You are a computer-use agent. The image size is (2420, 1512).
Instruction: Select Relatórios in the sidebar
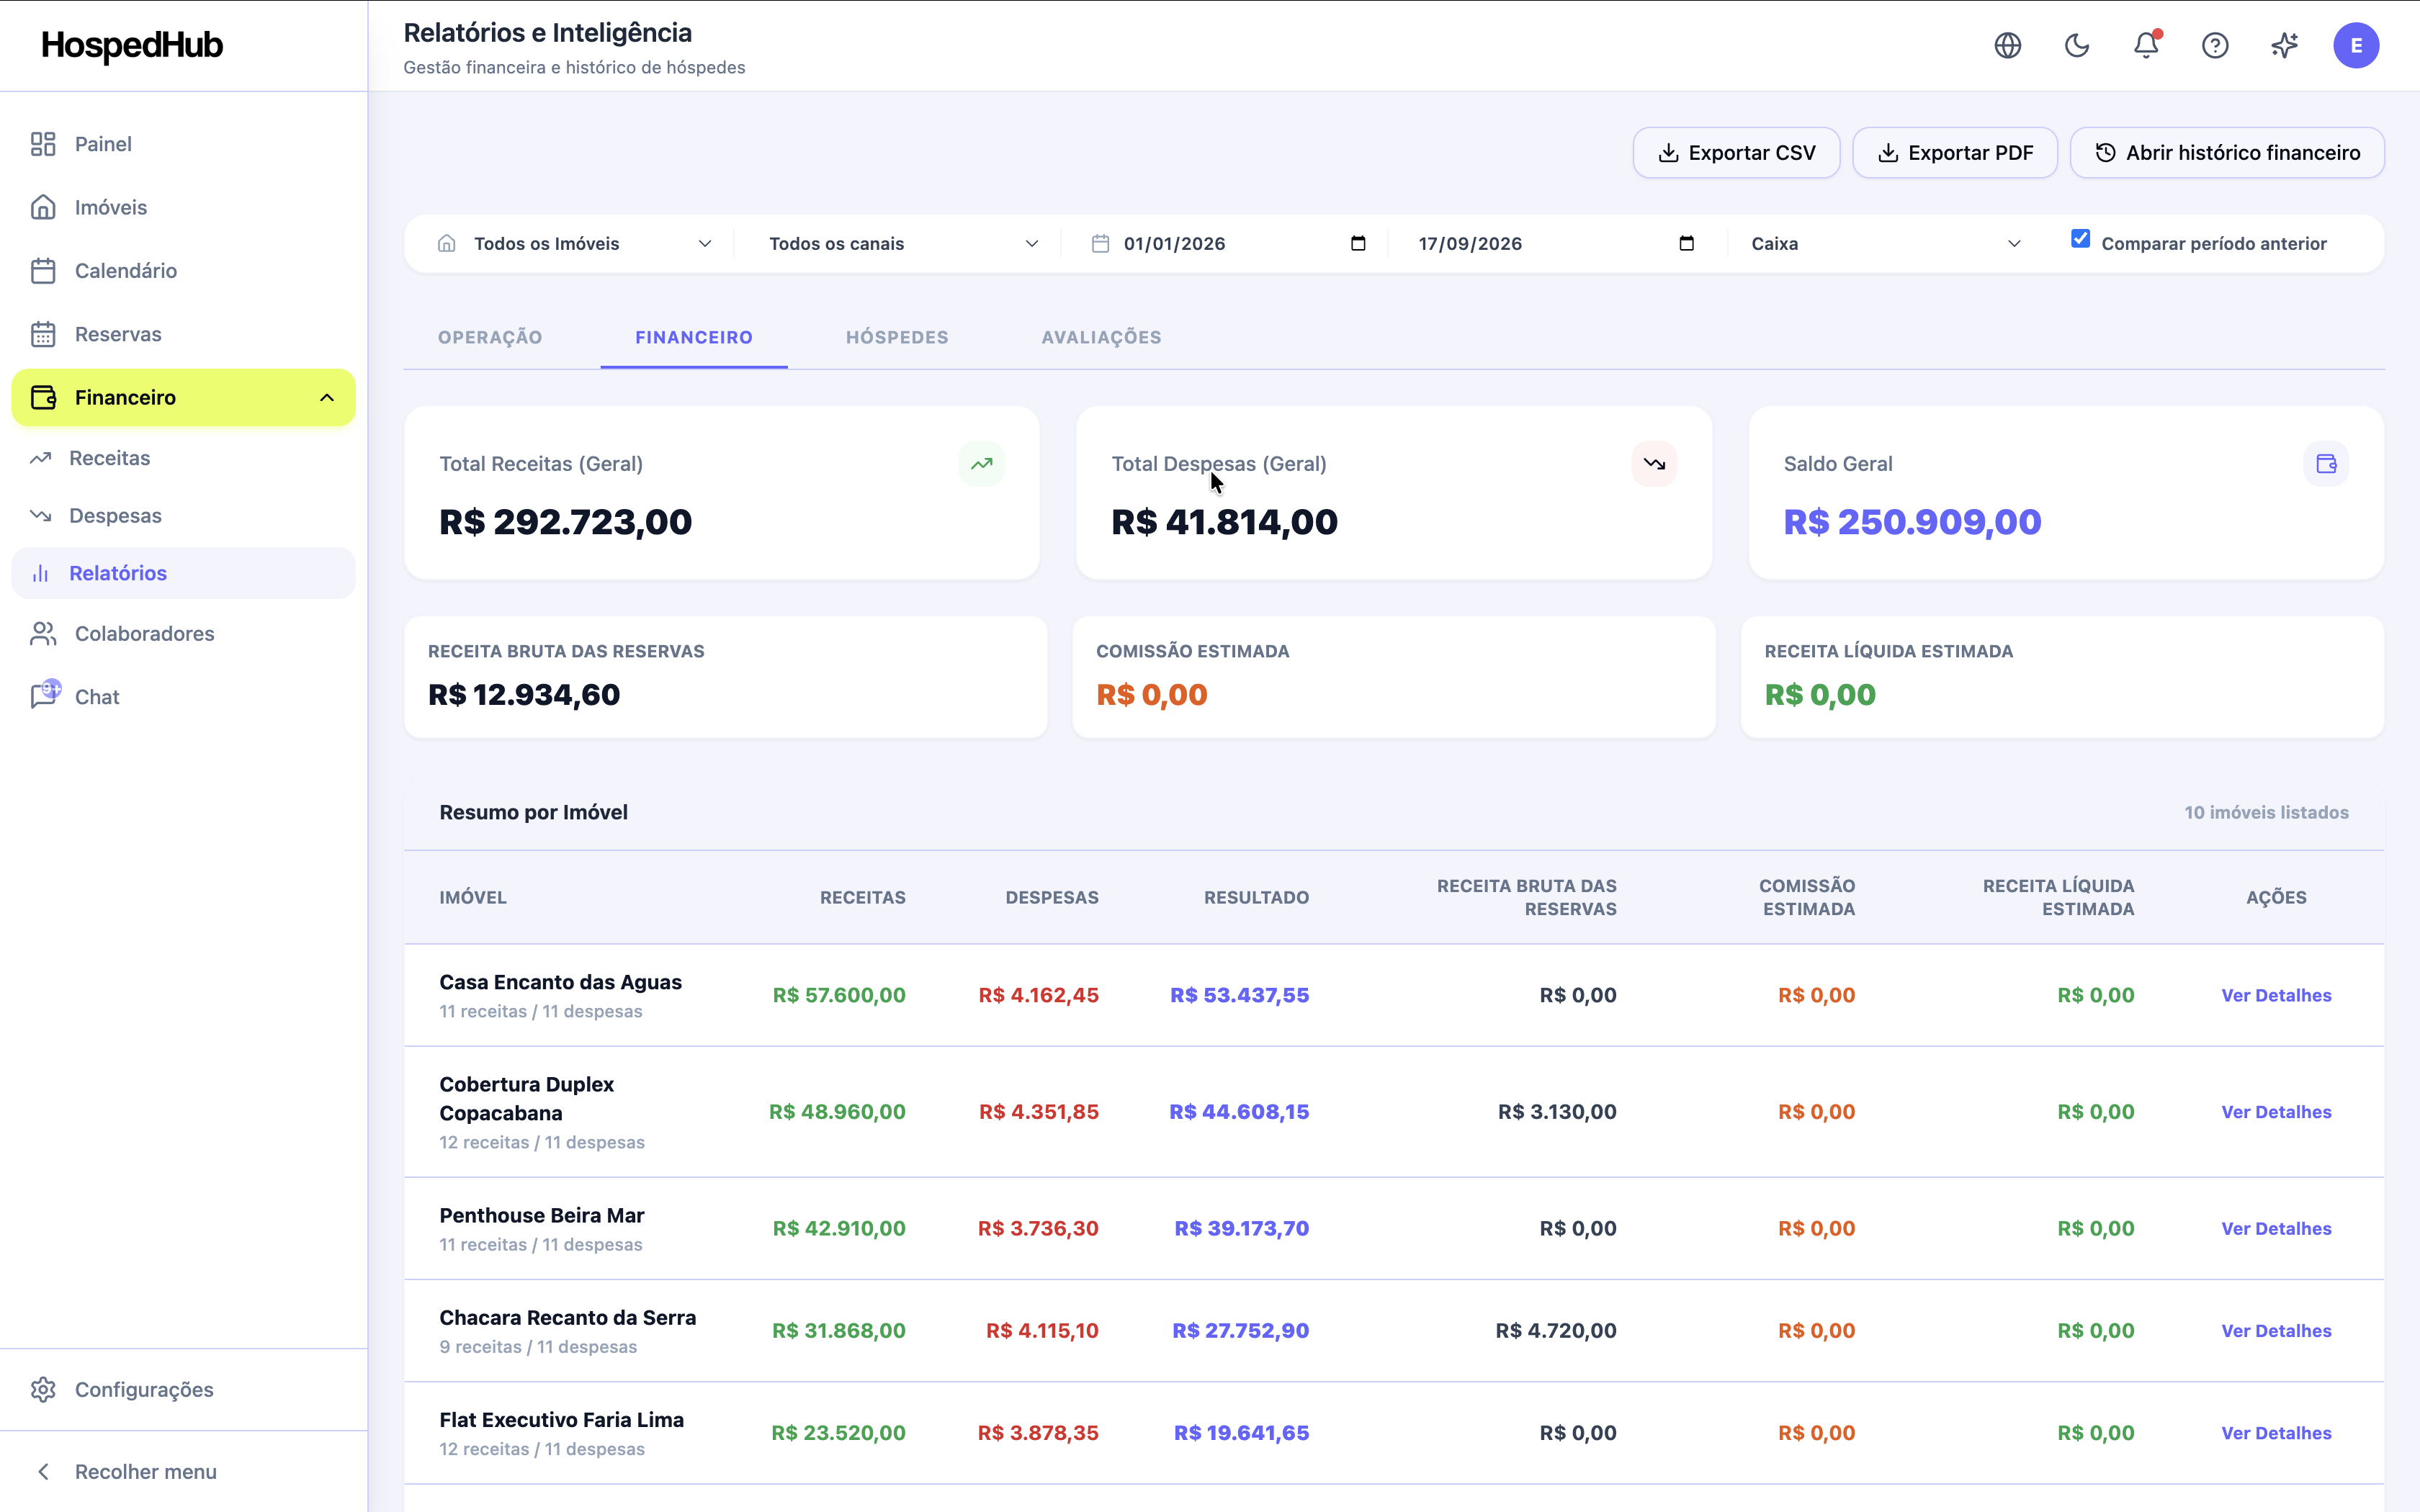(183, 573)
